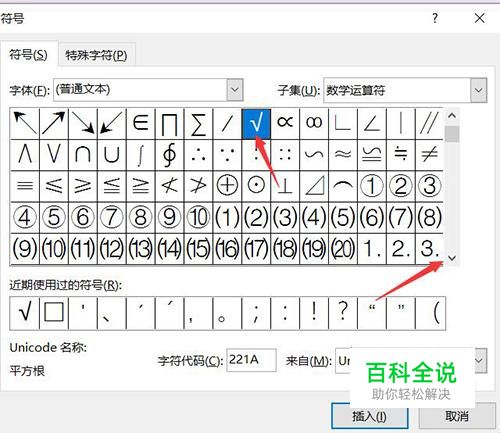Select the angle ∠ symbol
The height and width of the screenshot is (433, 500).
point(372,123)
